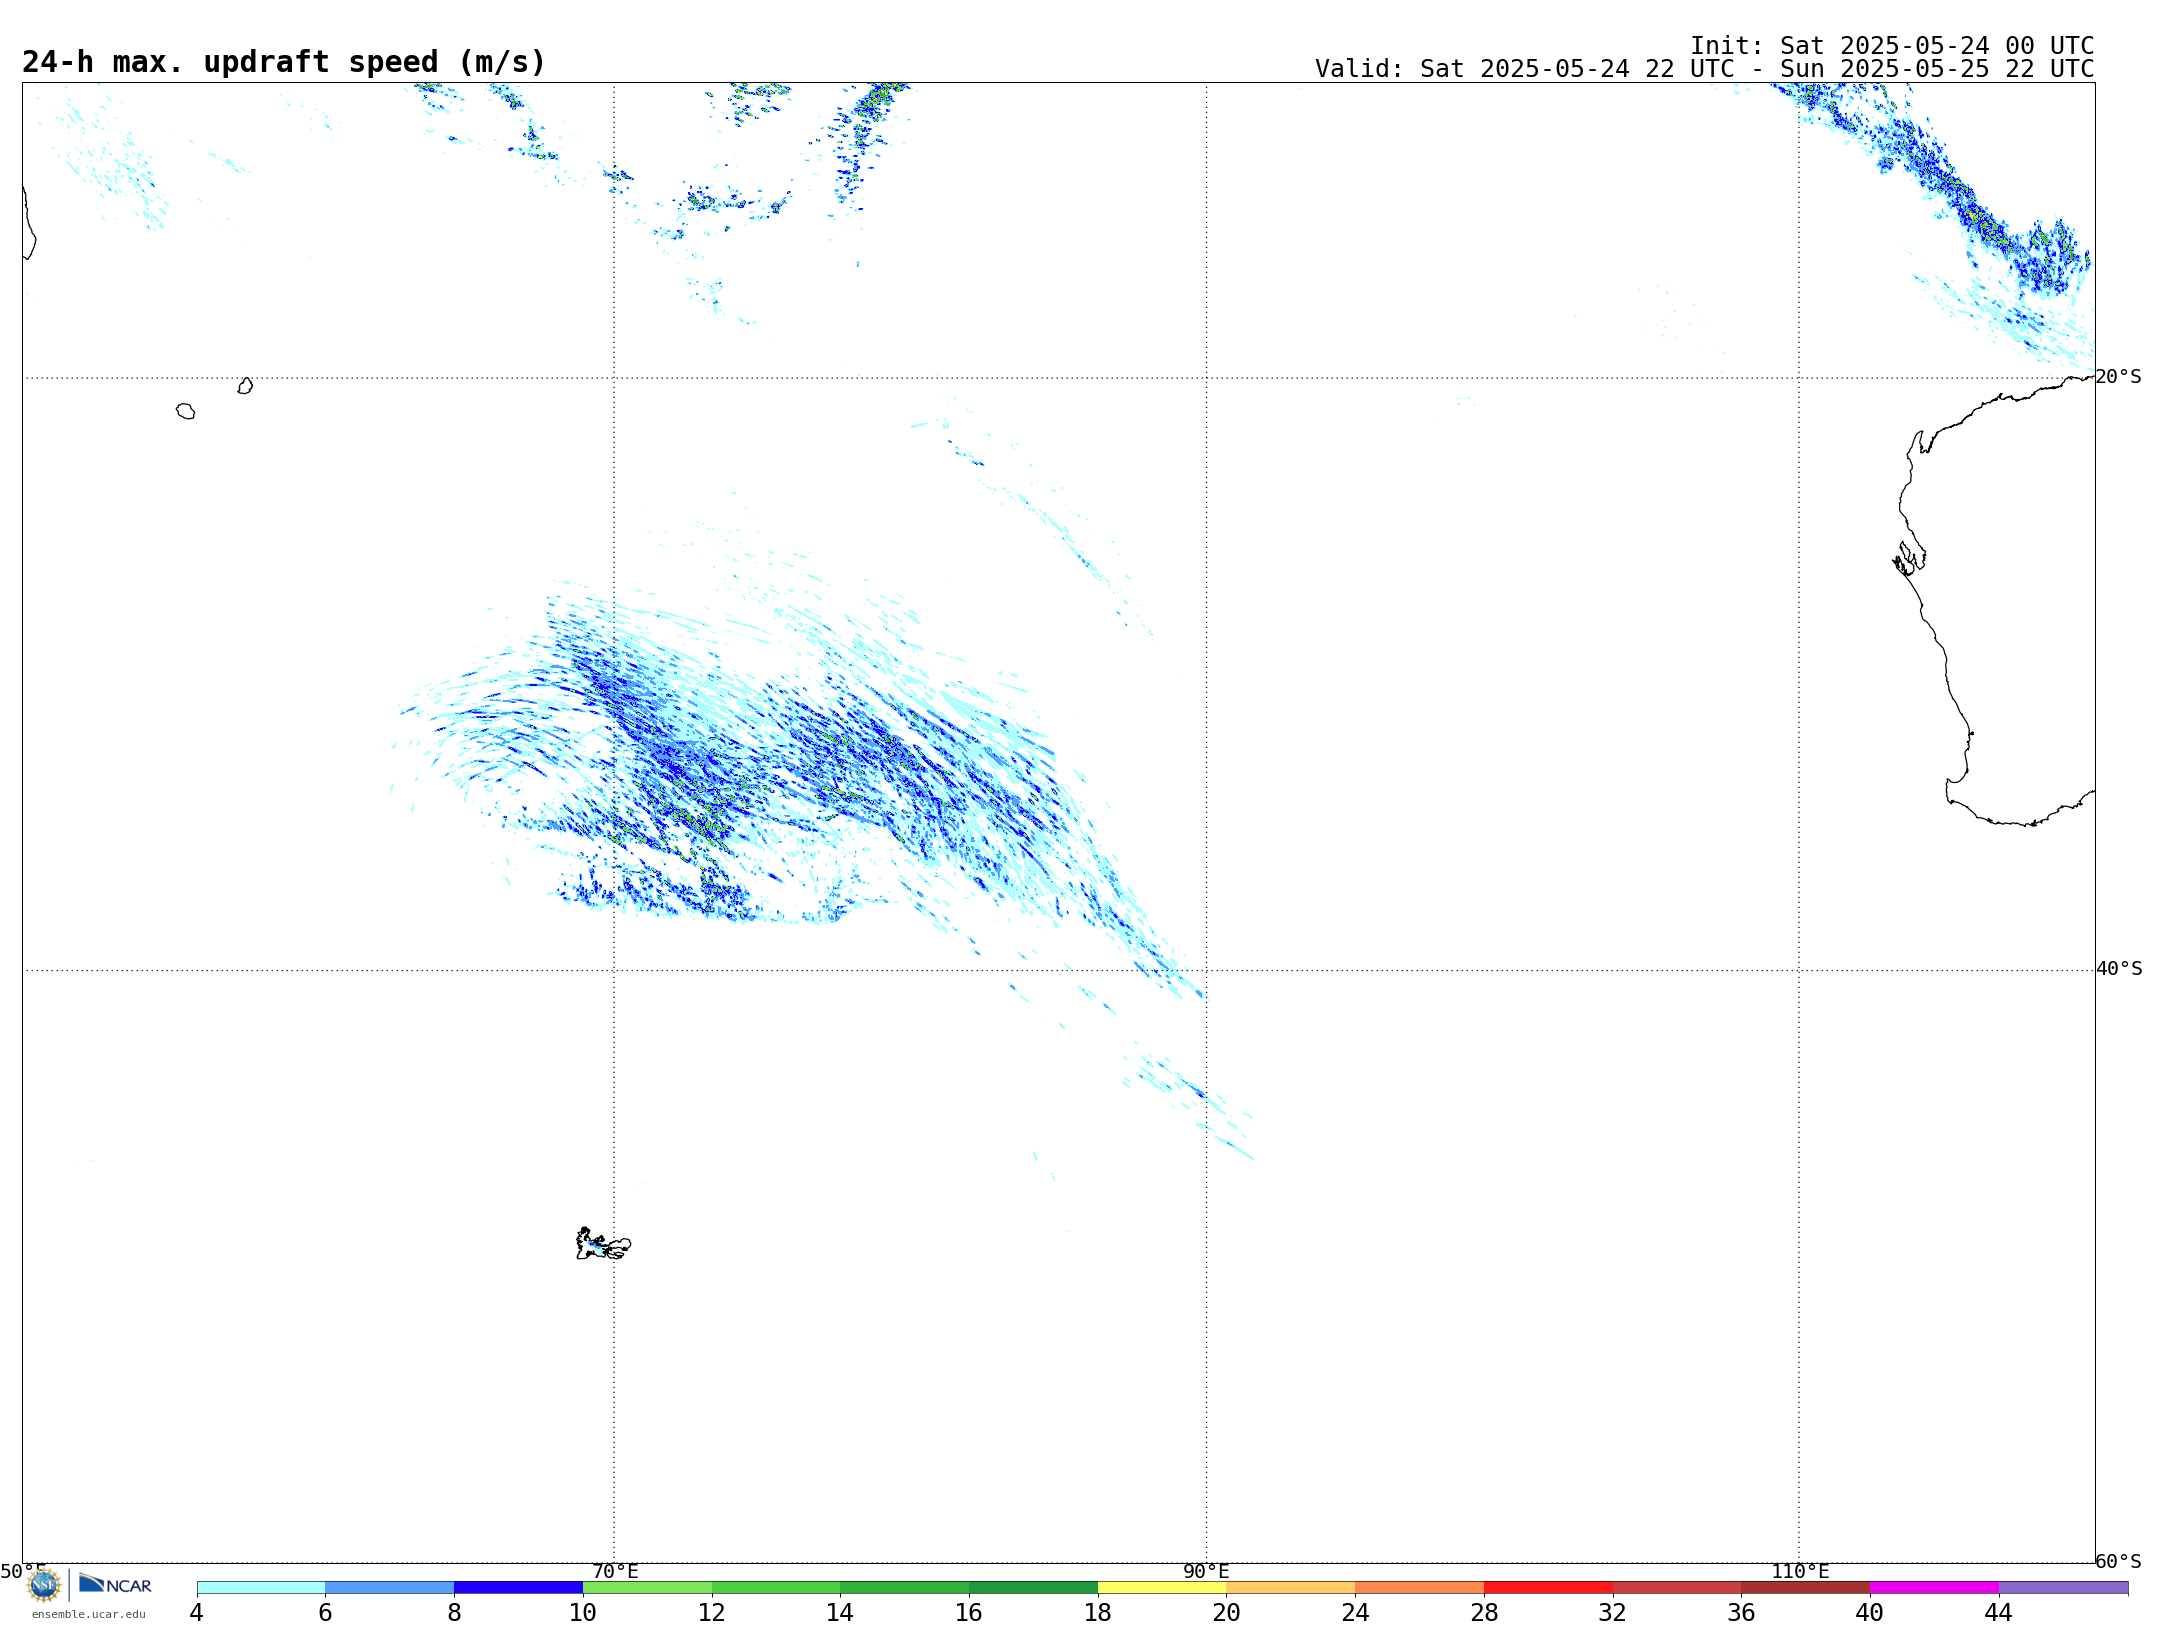The width and height of the screenshot is (2160, 1626).
Task: Select the 6–8 m/s light blue swatch
Action: coord(390,1587)
